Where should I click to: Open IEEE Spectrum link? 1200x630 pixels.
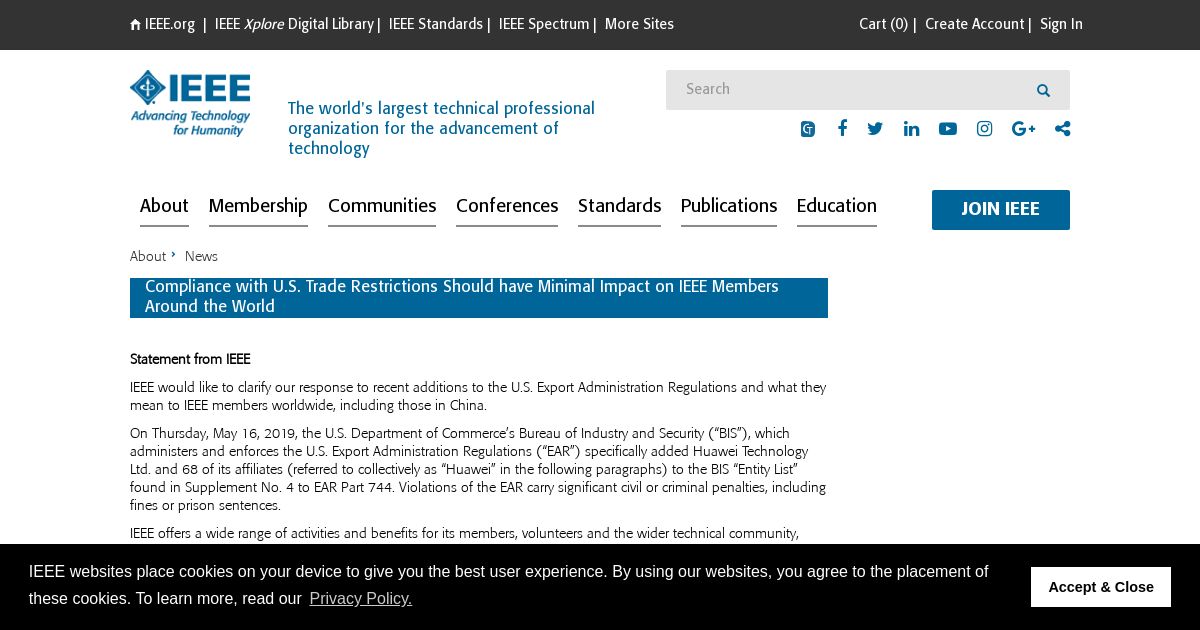[544, 25]
